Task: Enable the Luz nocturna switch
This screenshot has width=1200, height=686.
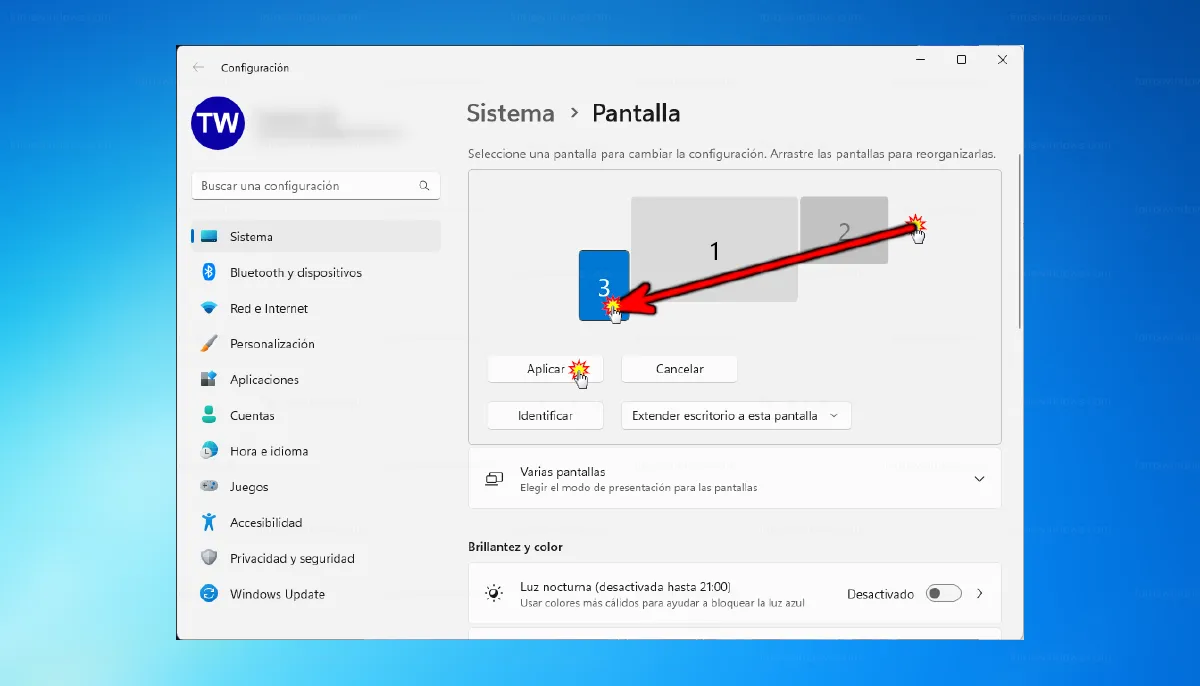Action: coord(941,593)
